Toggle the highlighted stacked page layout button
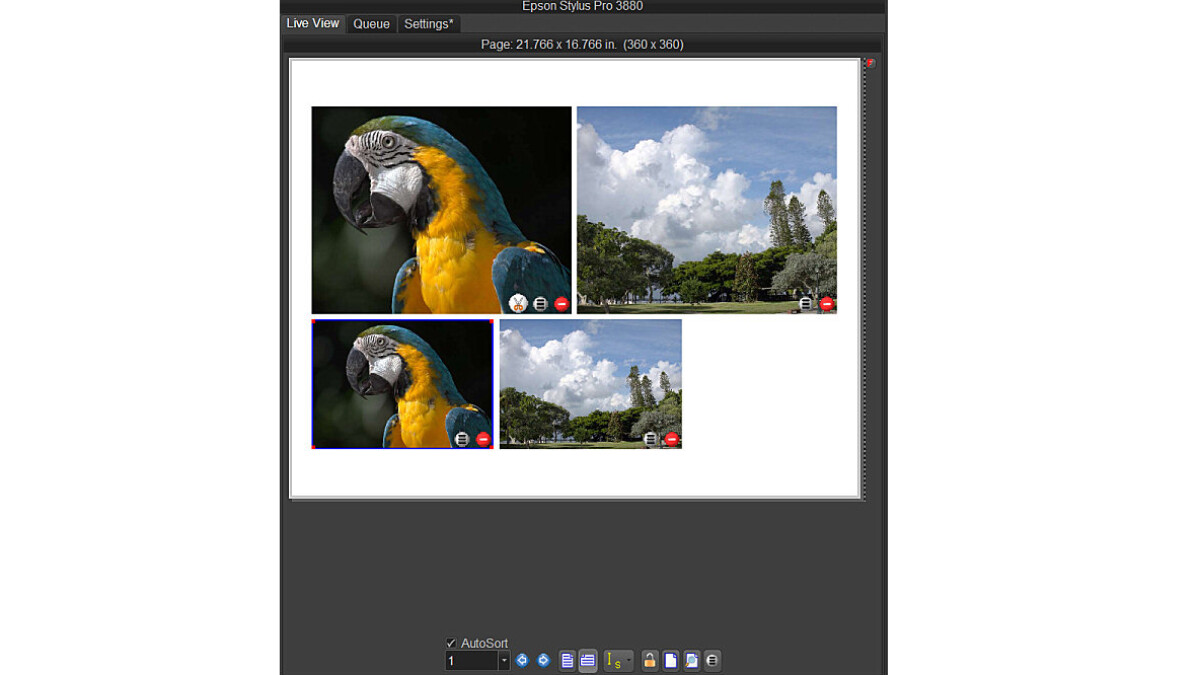 pos(588,660)
